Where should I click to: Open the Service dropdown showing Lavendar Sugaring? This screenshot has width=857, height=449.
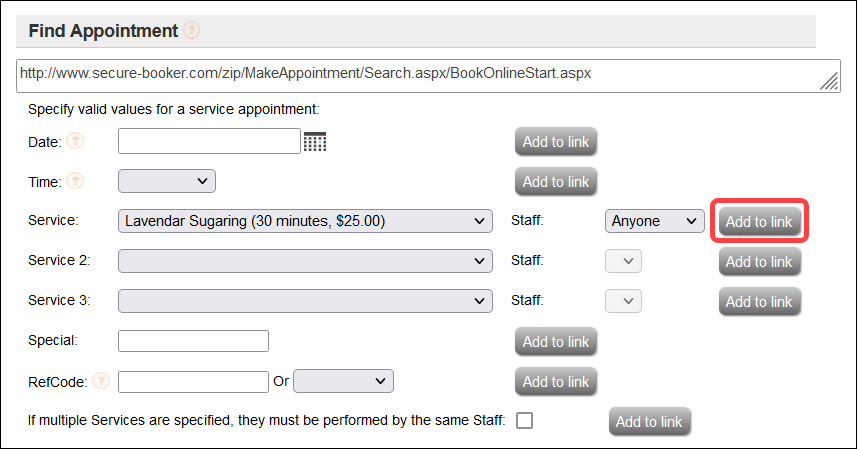point(305,221)
